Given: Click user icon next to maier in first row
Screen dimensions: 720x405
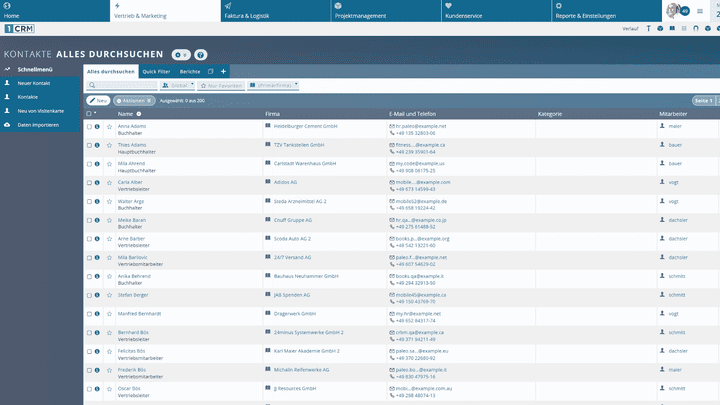Looking at the screenshot, I should [x=662, y=125].
